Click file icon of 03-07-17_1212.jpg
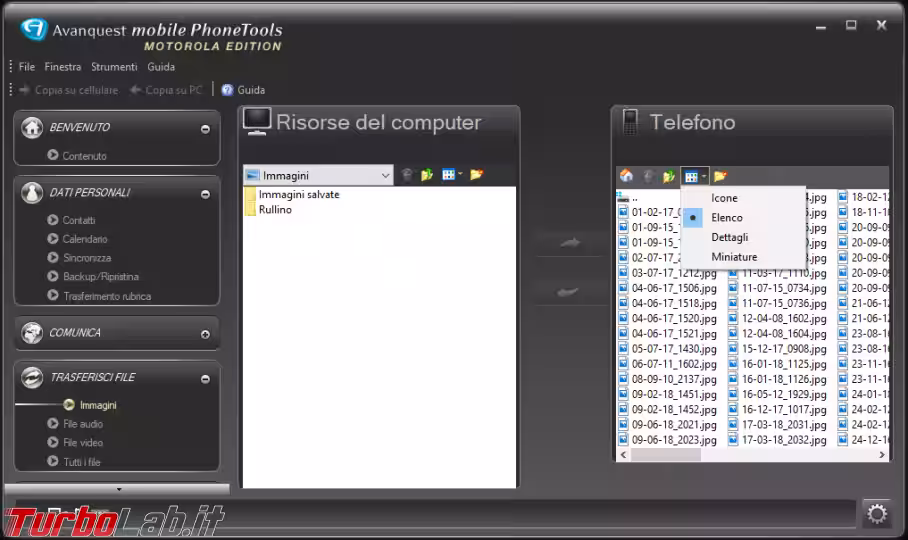The image size is (908, 540). tap(623, 273)
